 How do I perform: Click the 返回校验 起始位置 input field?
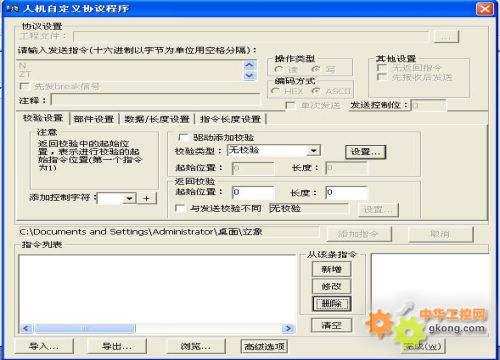tap(253, 192)
